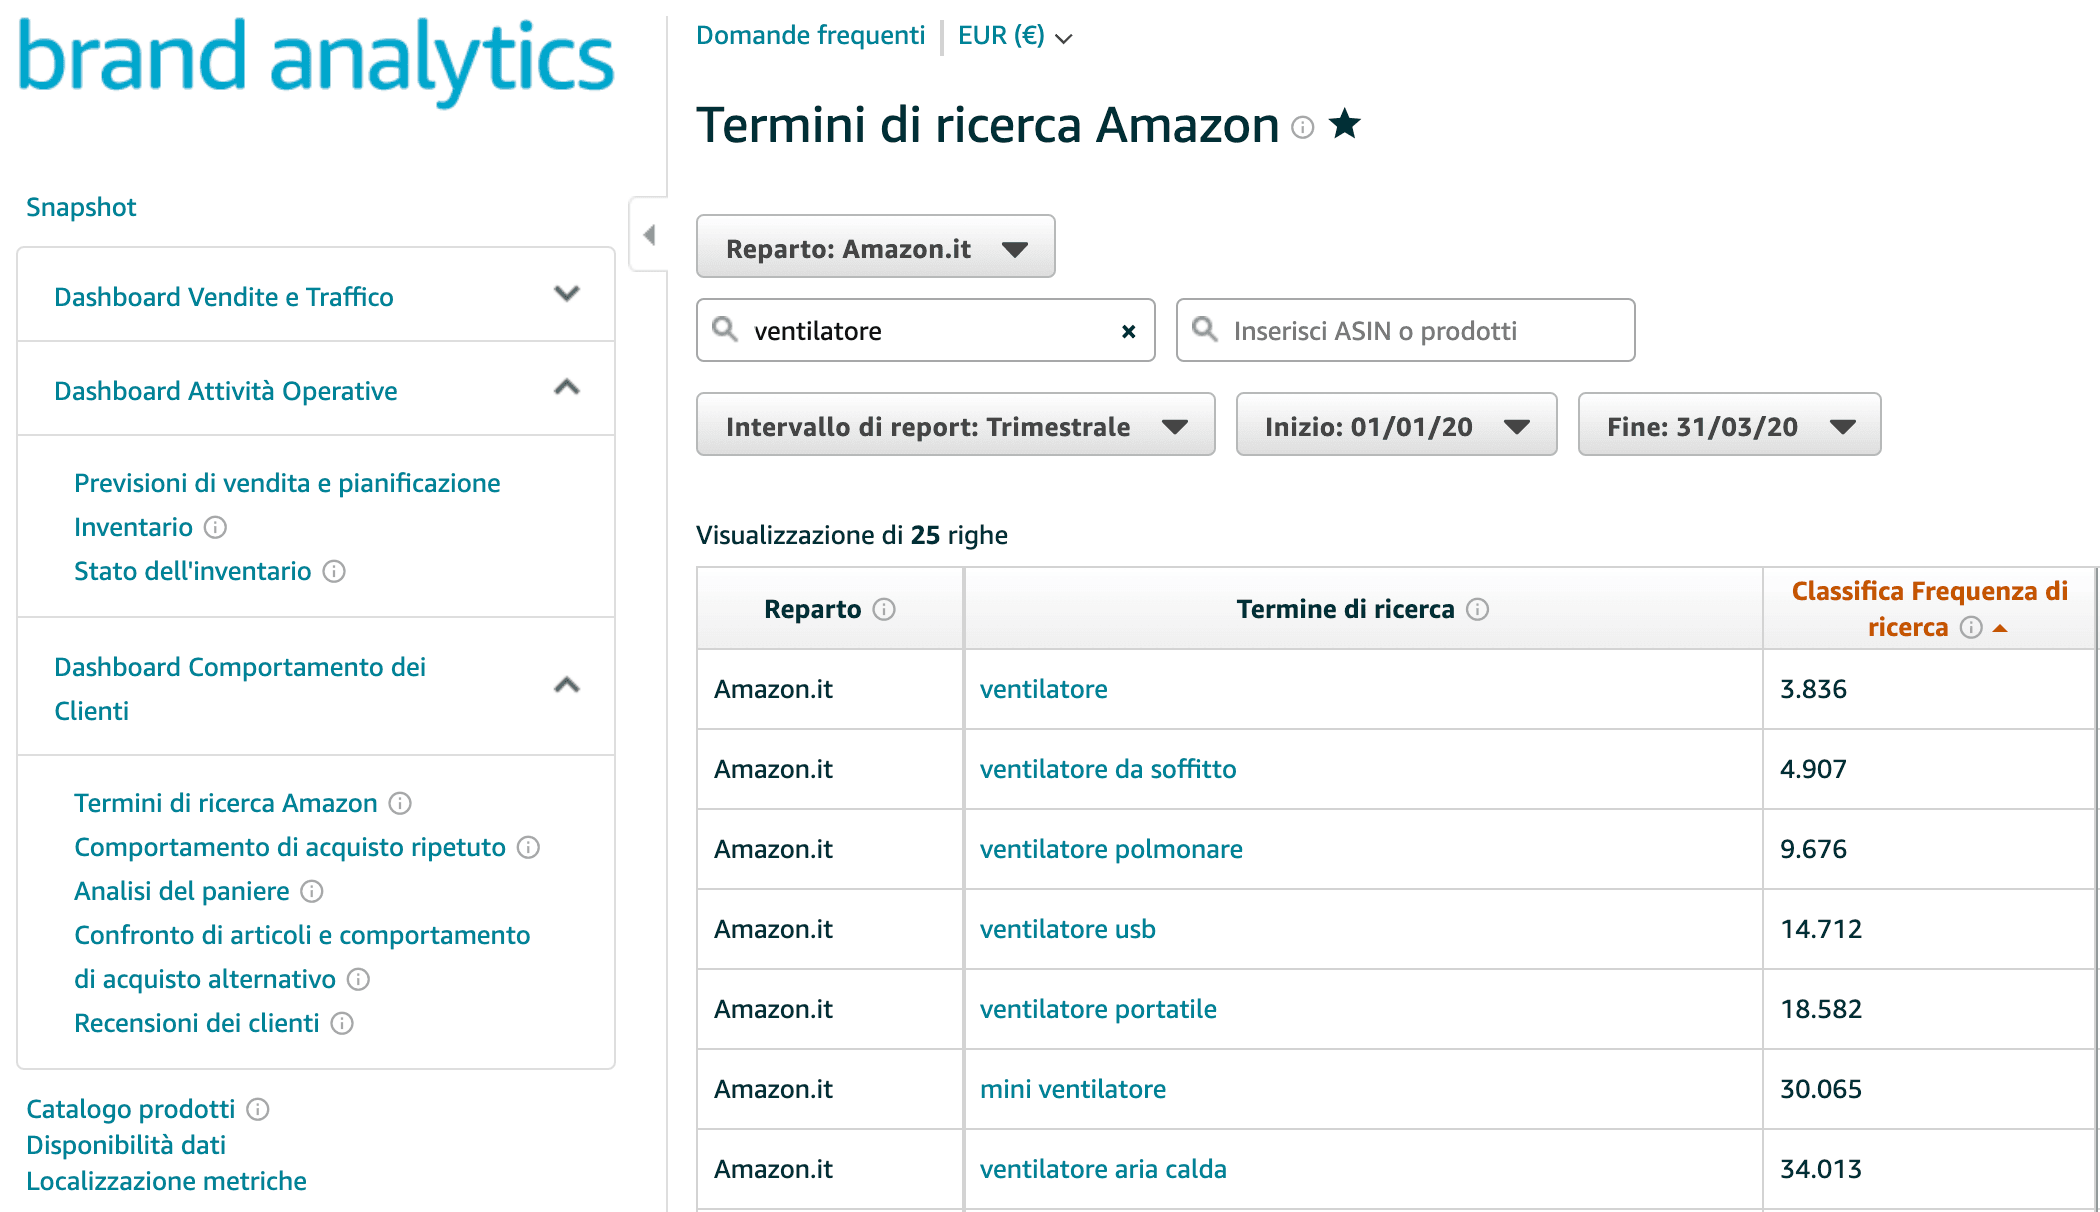Sort by Classifica Frequenza di ricerca arrow
This screenshot has height=1212, width=2100.
(2000, 628)
